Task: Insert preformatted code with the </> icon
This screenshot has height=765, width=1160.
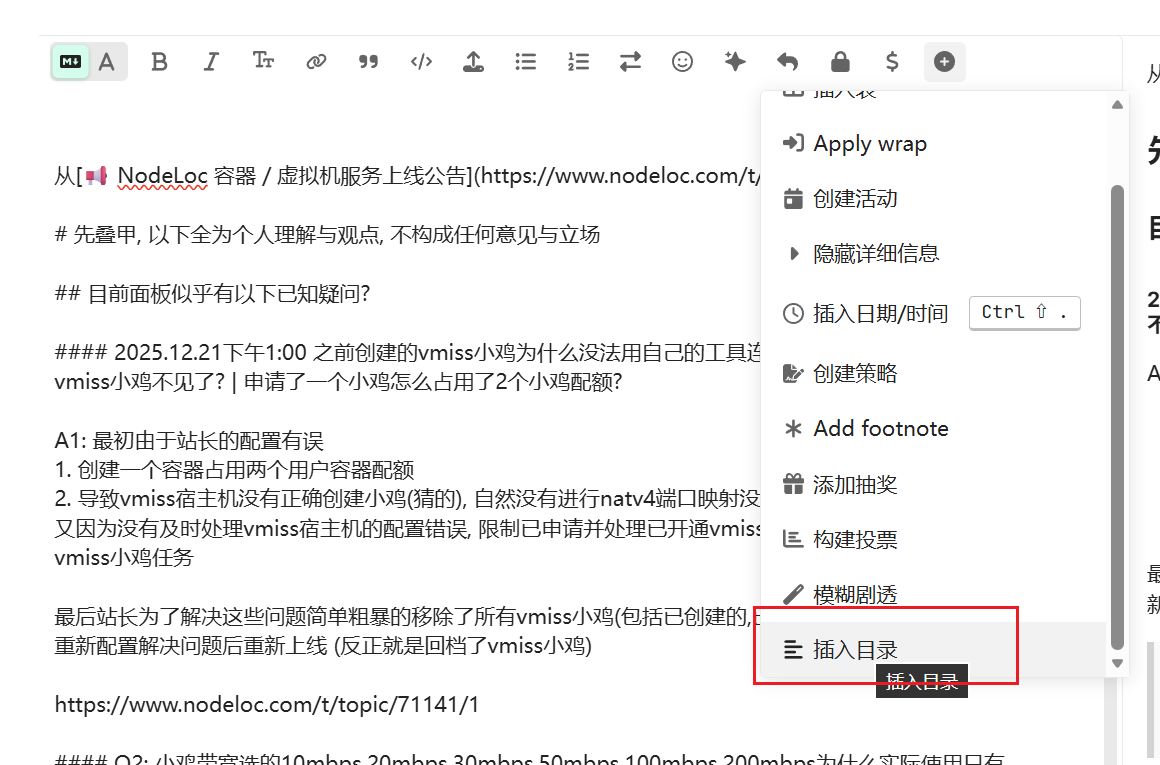Action: pos(421,62)
